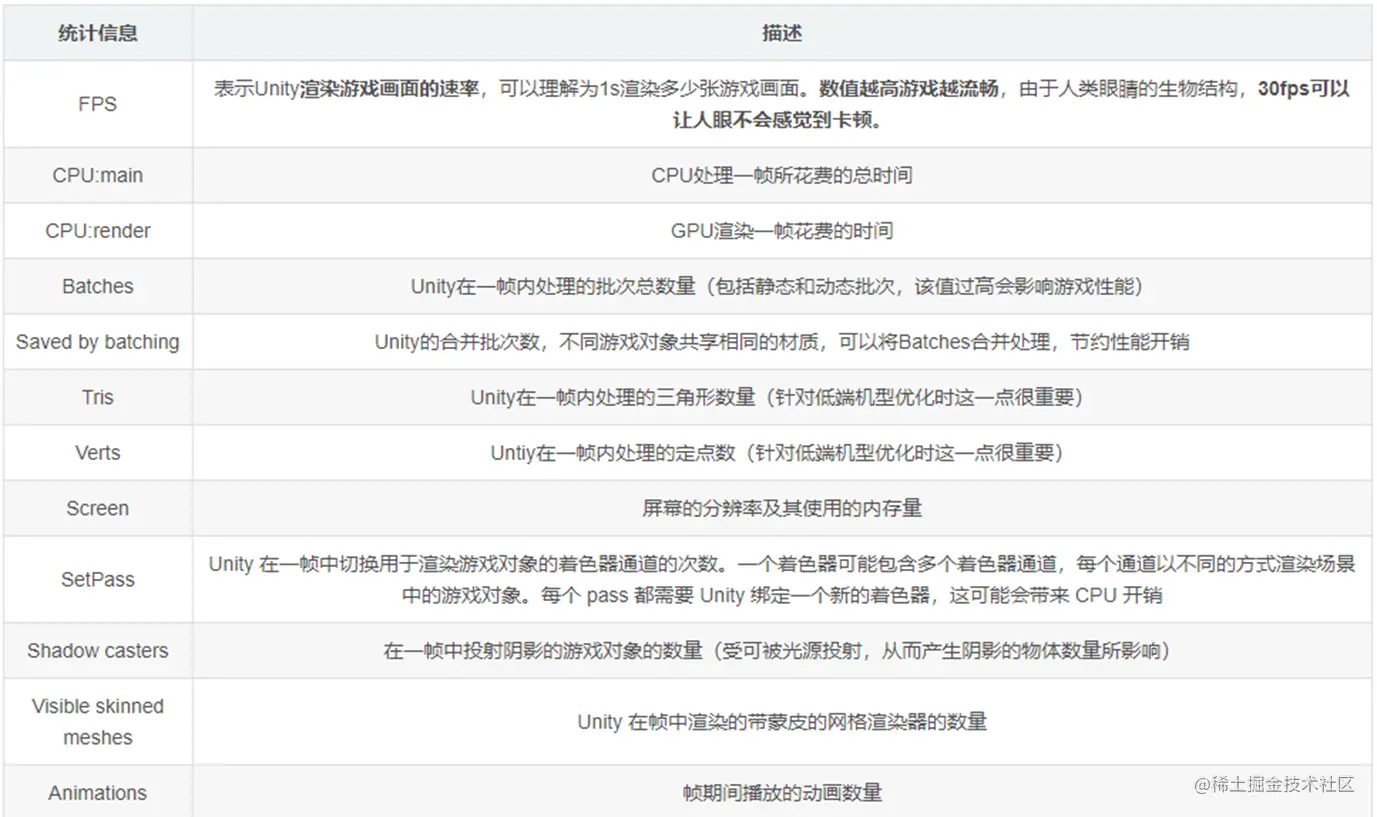Select the Tris cell
1377x817 pixels.
tap(98, 397)
